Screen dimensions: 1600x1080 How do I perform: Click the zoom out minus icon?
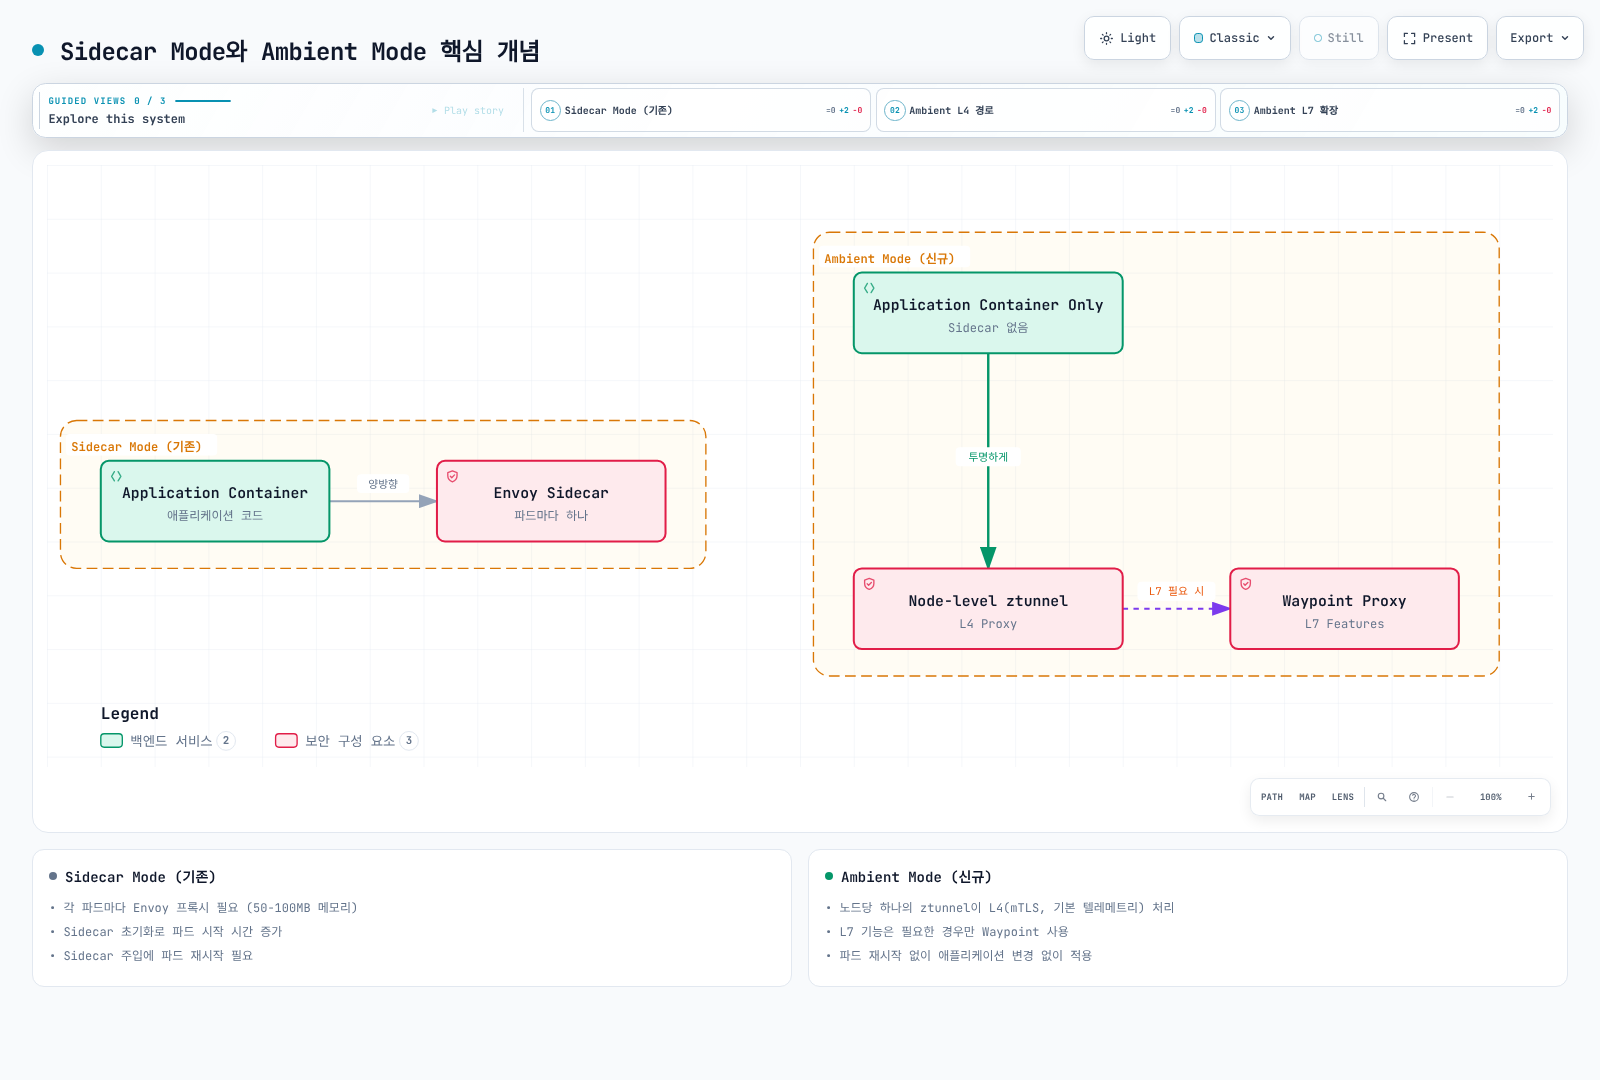point(1450,797)
